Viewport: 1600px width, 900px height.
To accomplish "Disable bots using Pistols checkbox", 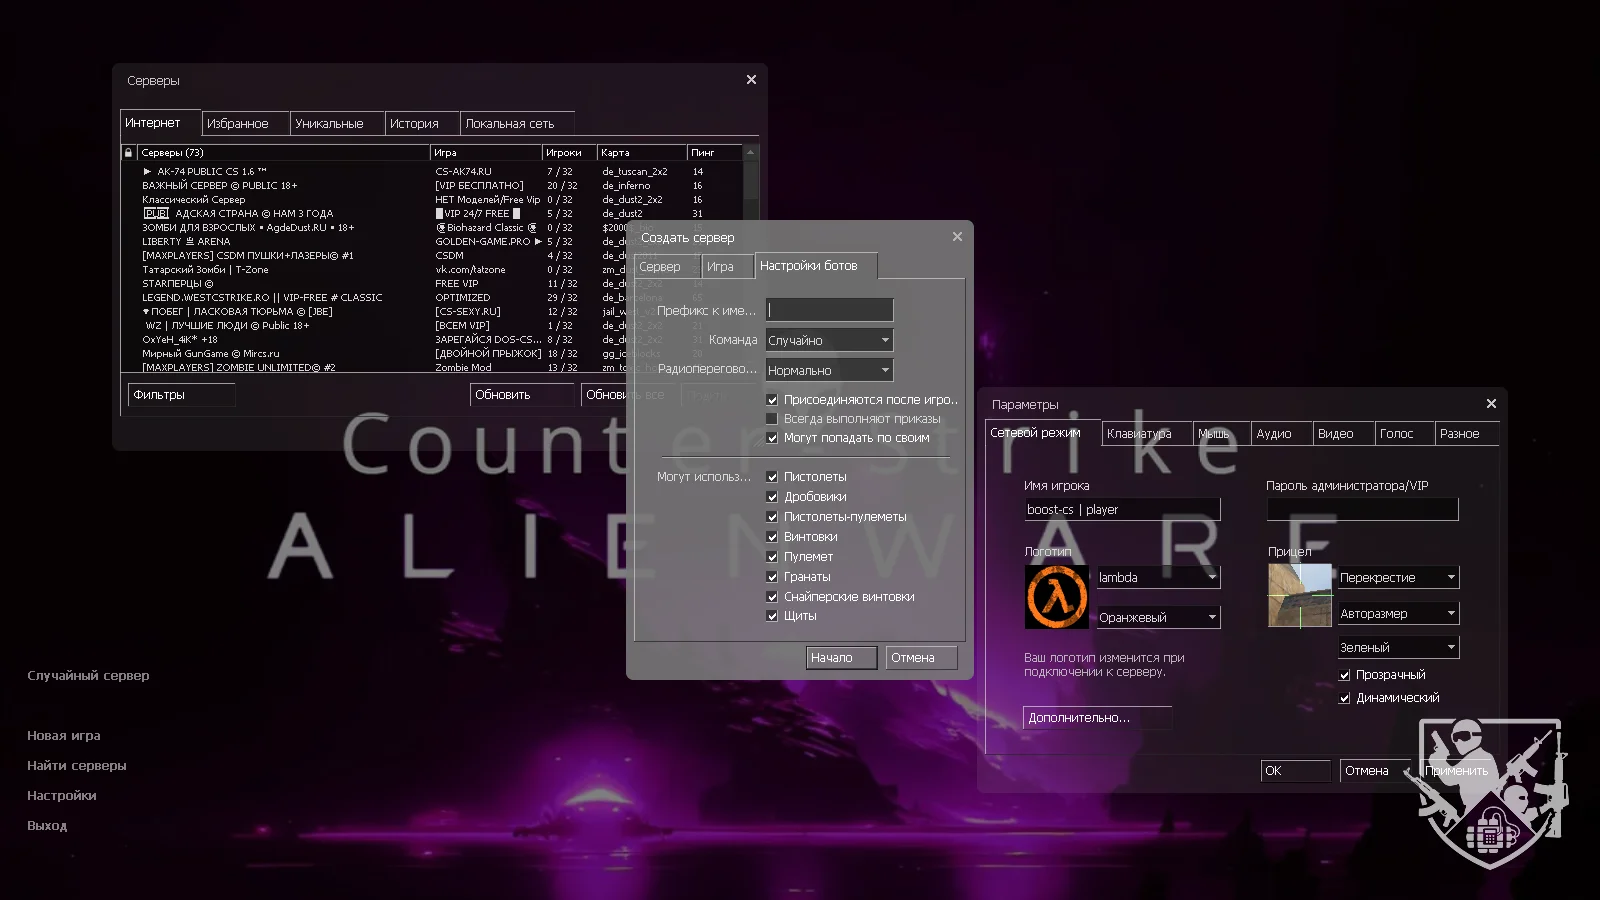I will click(x=772, y=477).
